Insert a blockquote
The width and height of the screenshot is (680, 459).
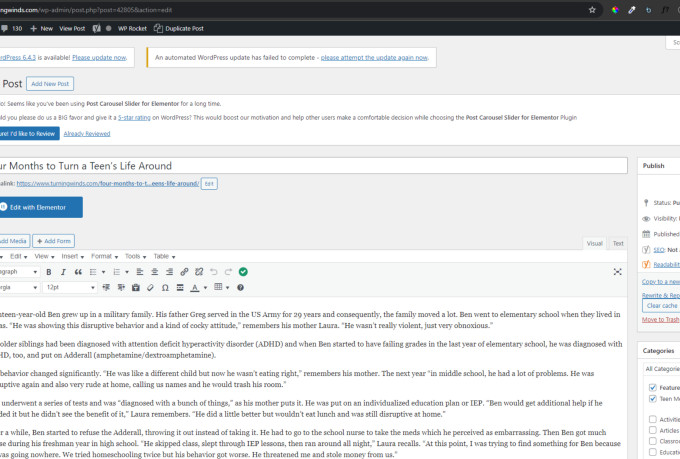(78, 272)
